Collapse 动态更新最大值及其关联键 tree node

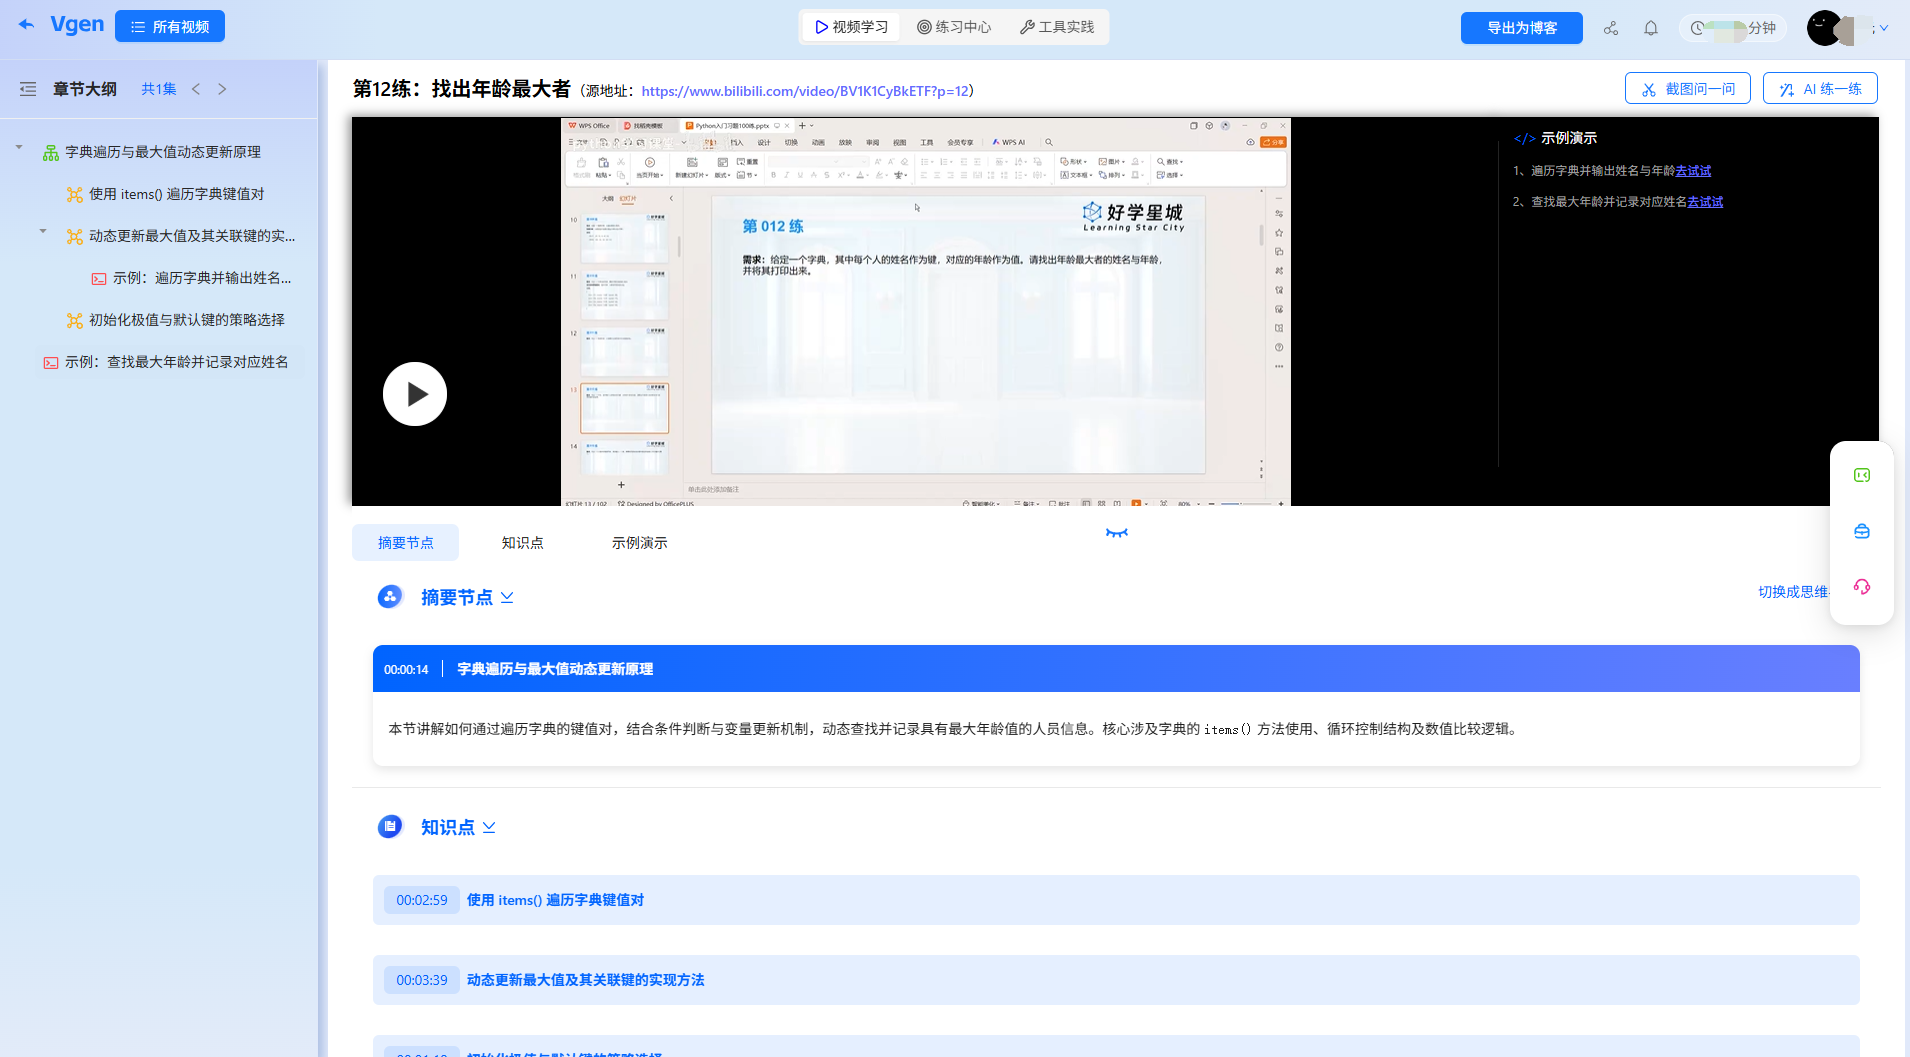(43, 232)
